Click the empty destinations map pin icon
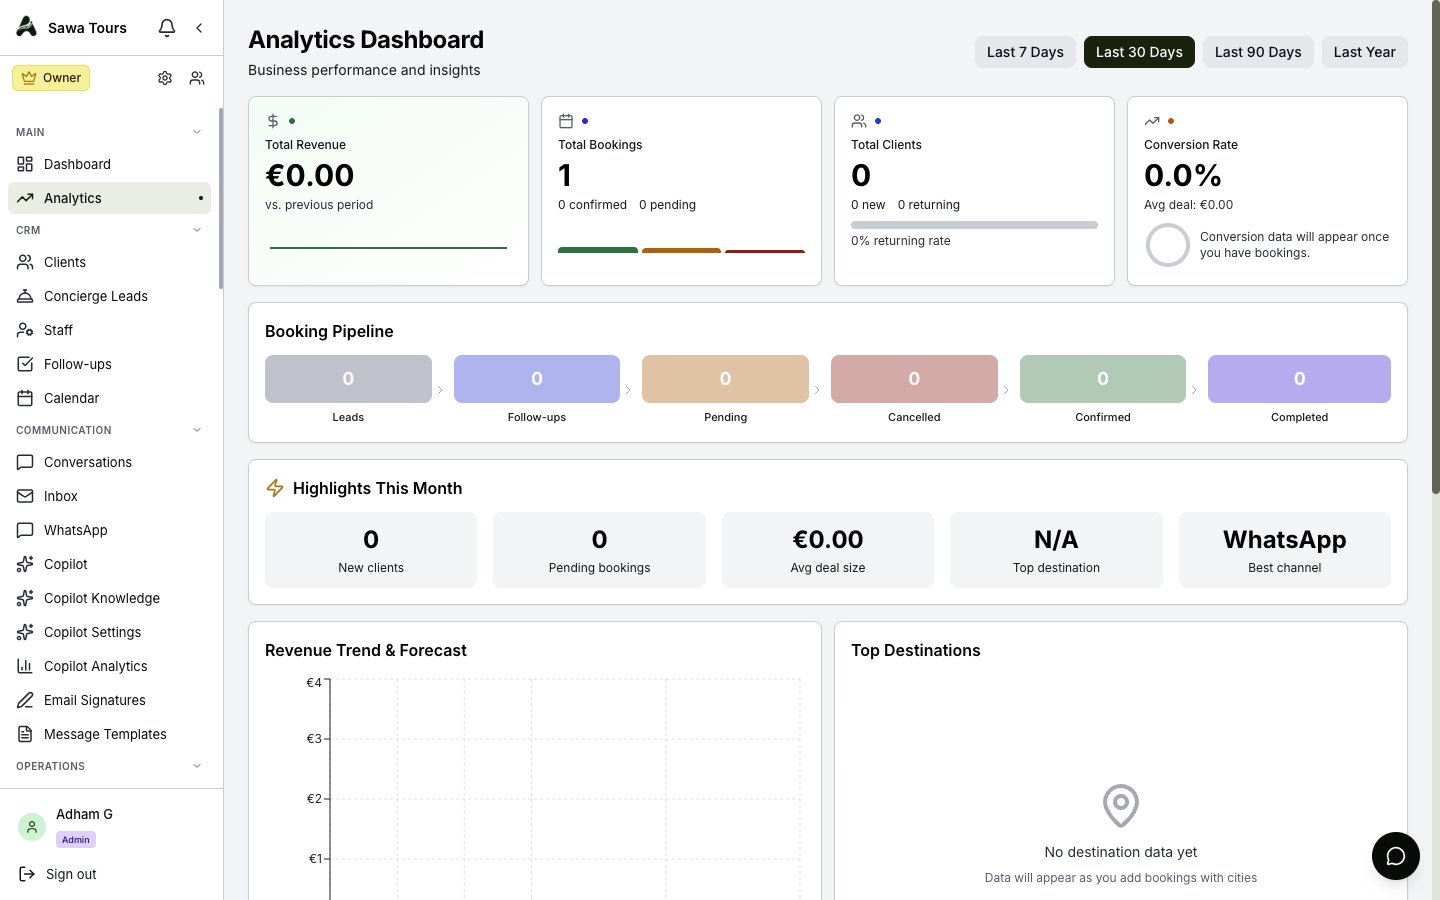 pos(1121,805)
